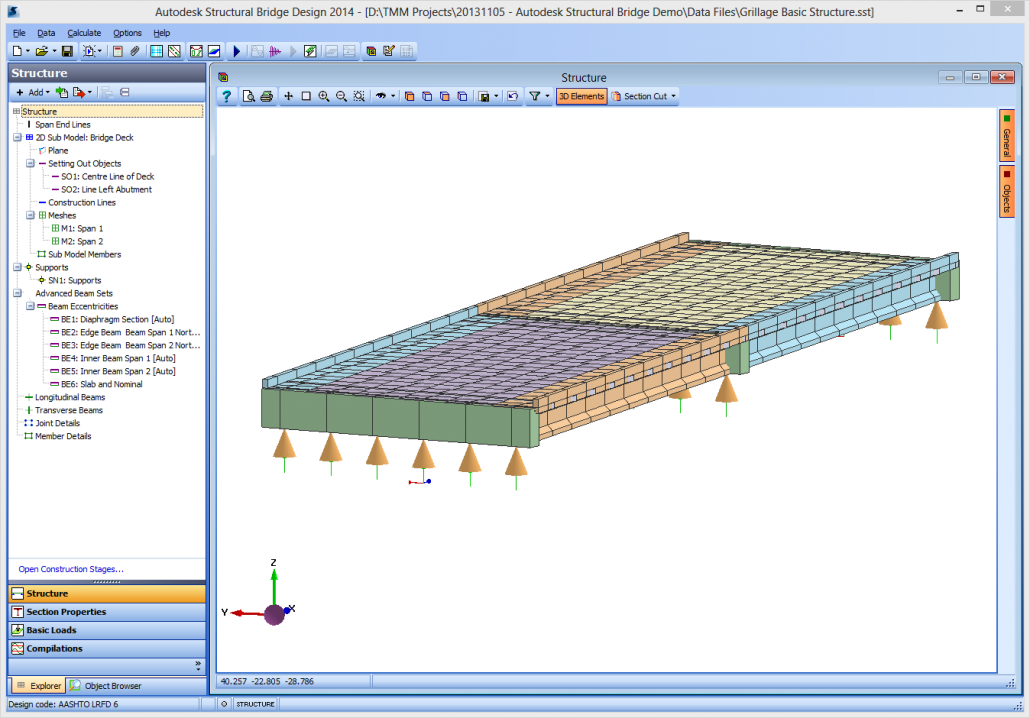Click the Print Preview icon
Screen dimensions: 1030x718
coord(249,96)
